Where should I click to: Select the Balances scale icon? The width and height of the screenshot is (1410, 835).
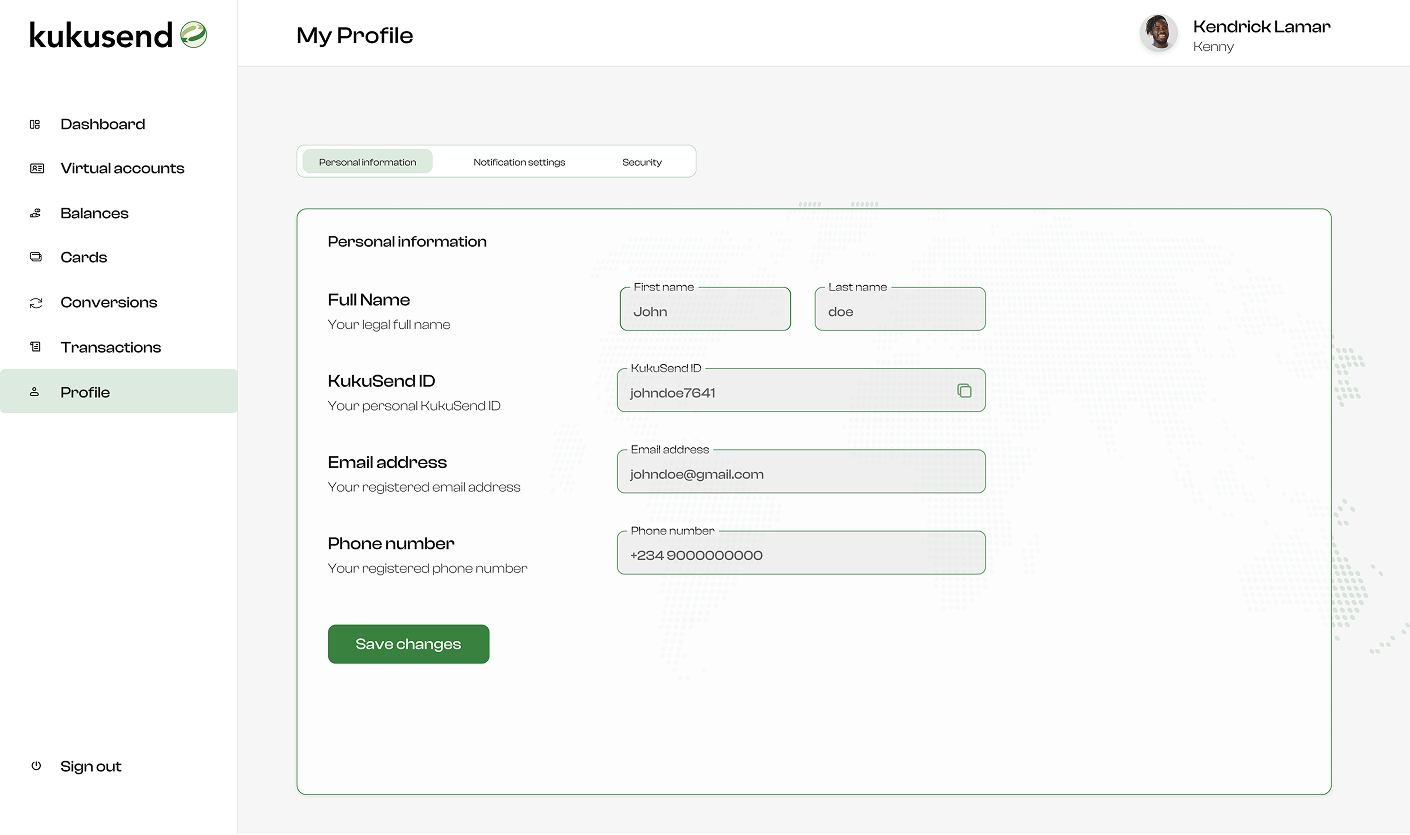point(35,213)
